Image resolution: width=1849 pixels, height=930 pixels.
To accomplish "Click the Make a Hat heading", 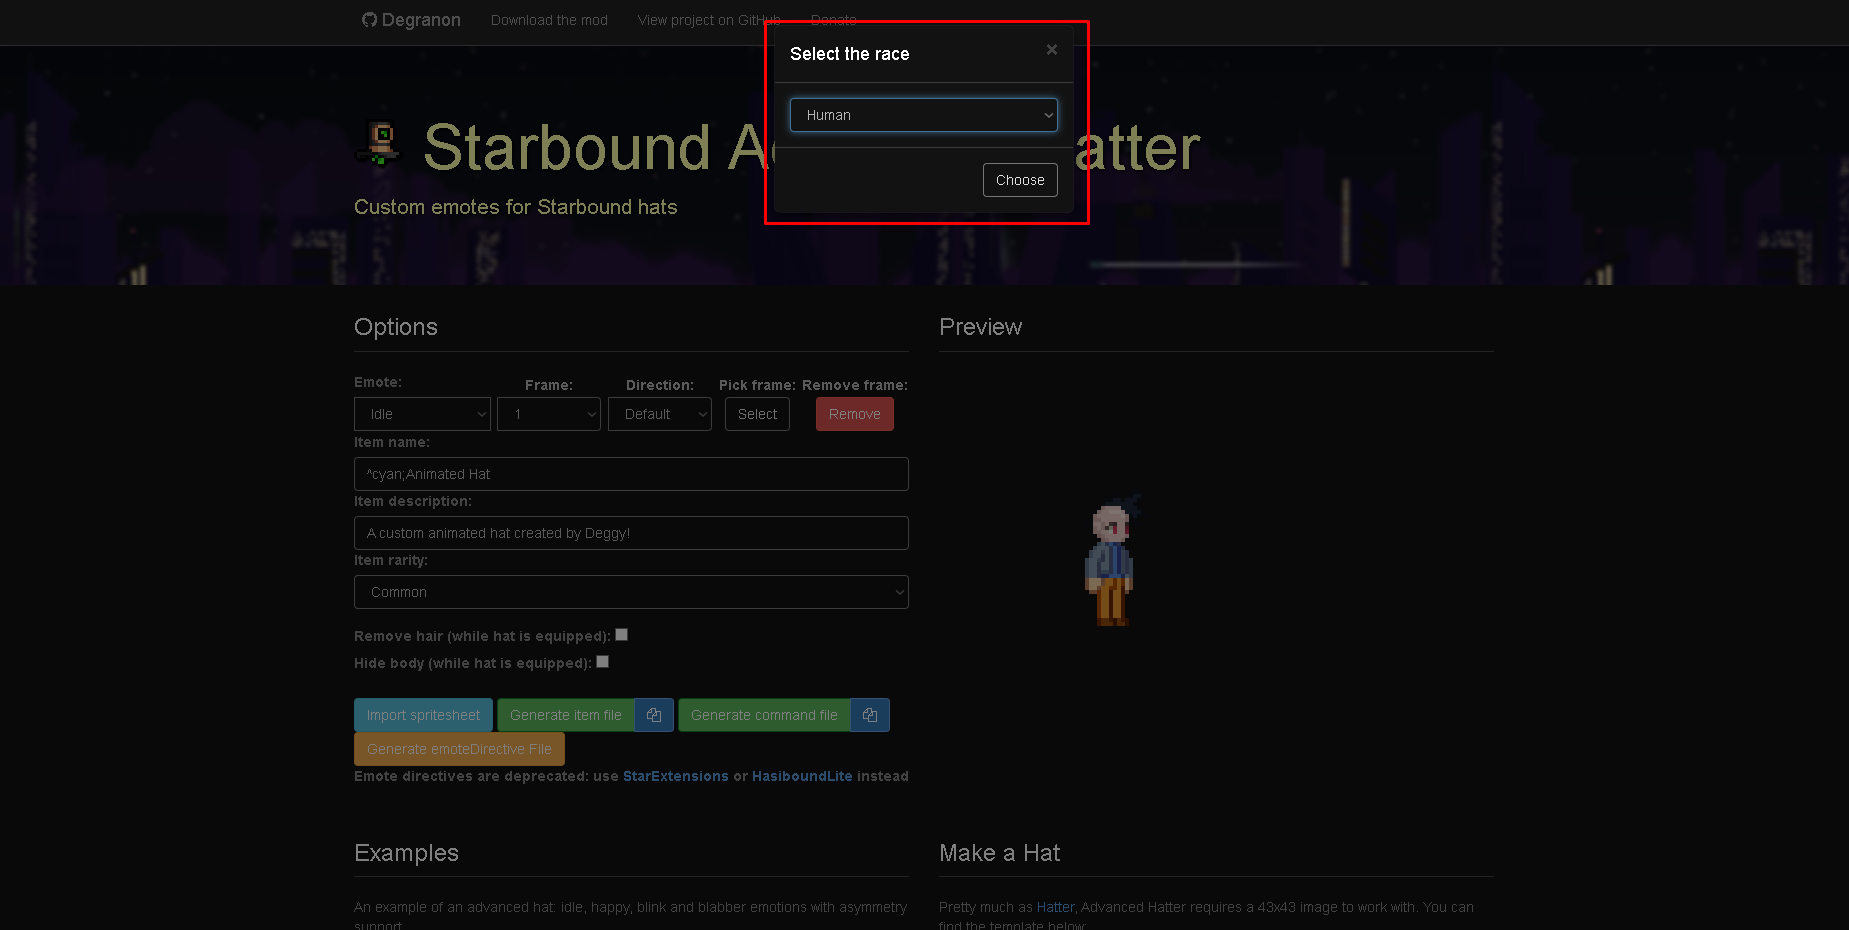I will (999, 853).
